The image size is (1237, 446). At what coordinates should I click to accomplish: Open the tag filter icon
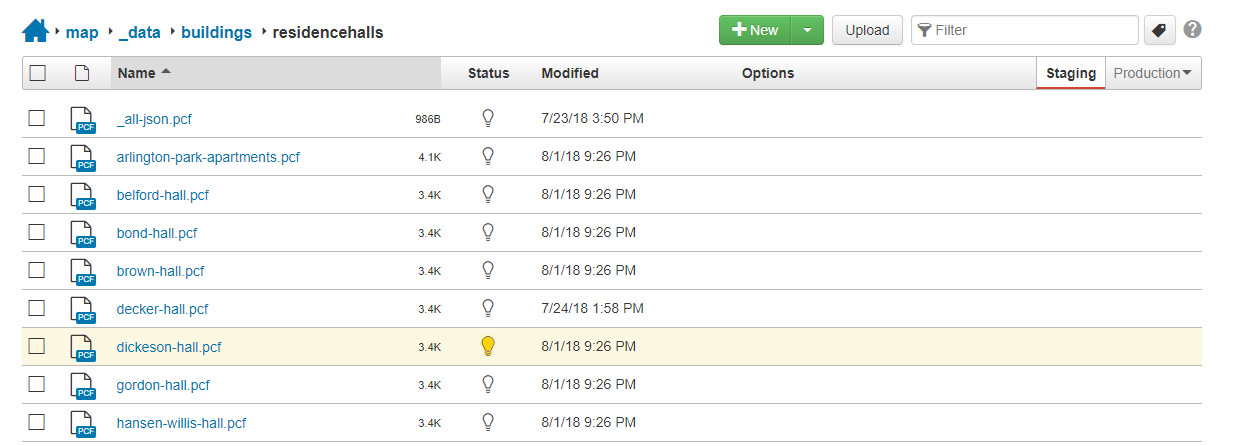1159,30
